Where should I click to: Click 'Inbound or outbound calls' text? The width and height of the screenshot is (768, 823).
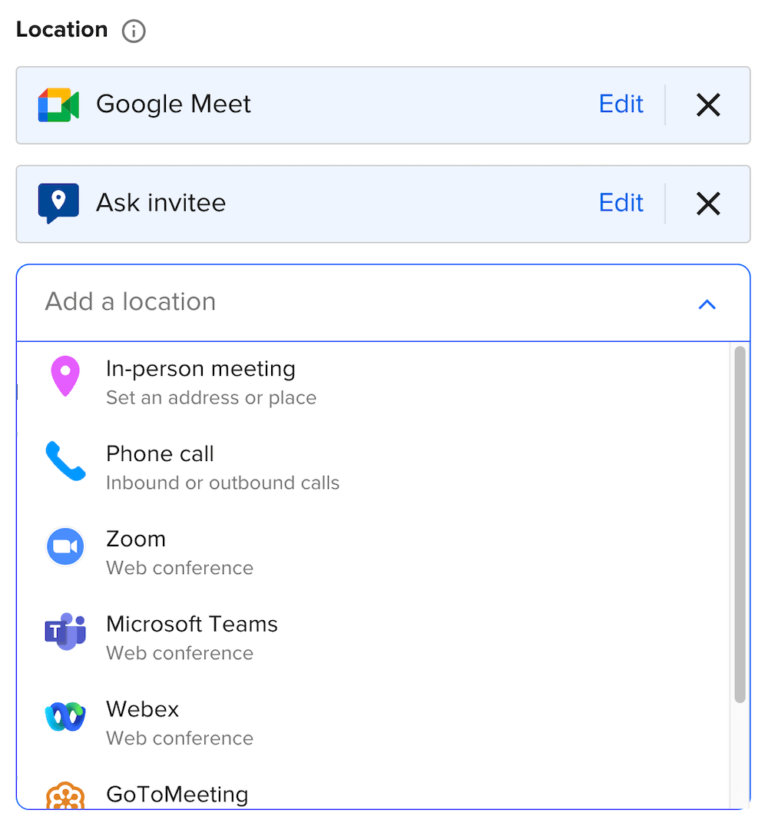pos(223,483)
